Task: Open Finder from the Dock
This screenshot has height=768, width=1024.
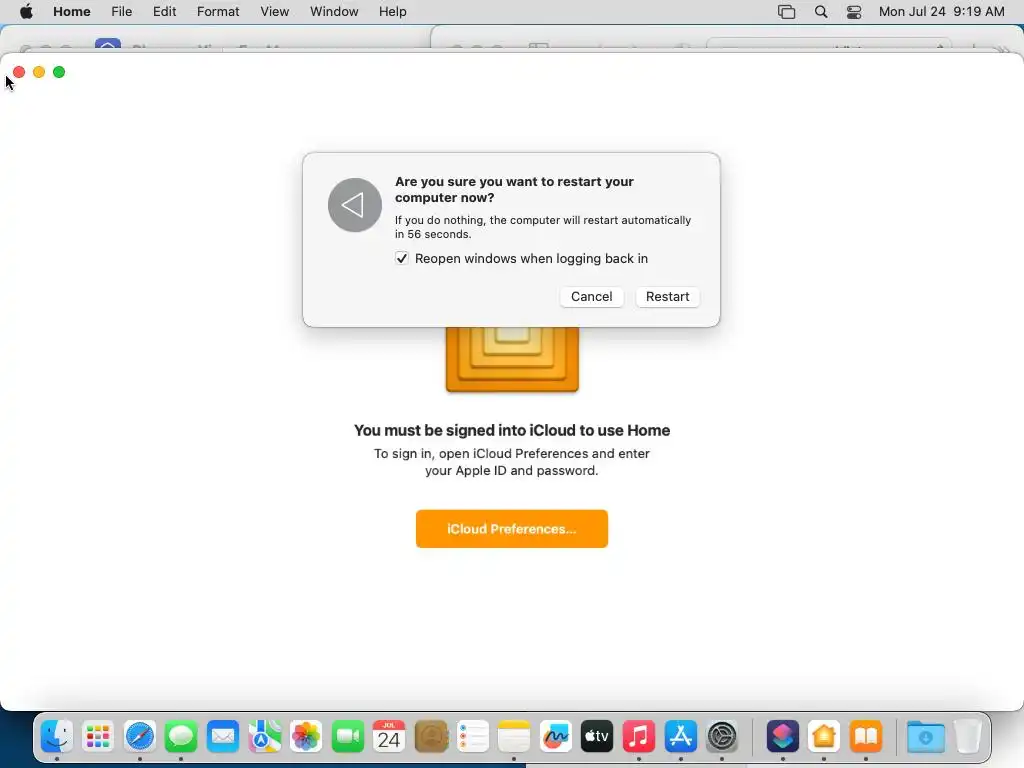Action: click(57, 737)
